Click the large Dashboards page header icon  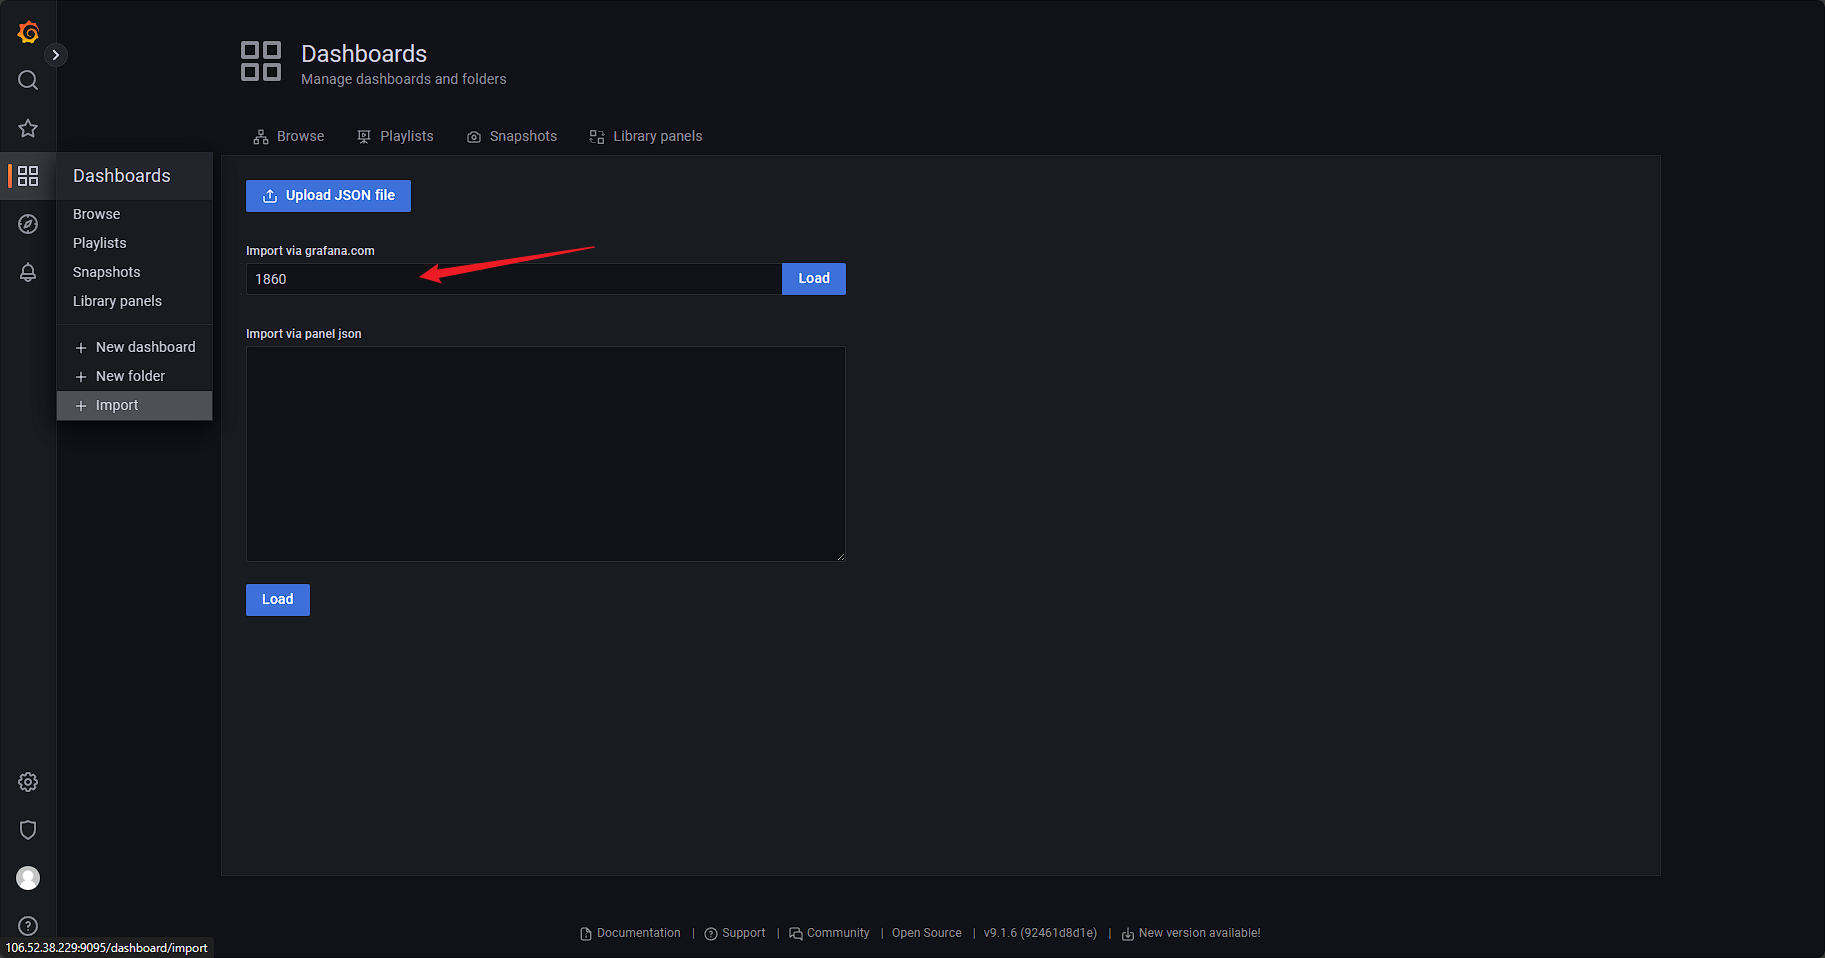tap(261, 61)
